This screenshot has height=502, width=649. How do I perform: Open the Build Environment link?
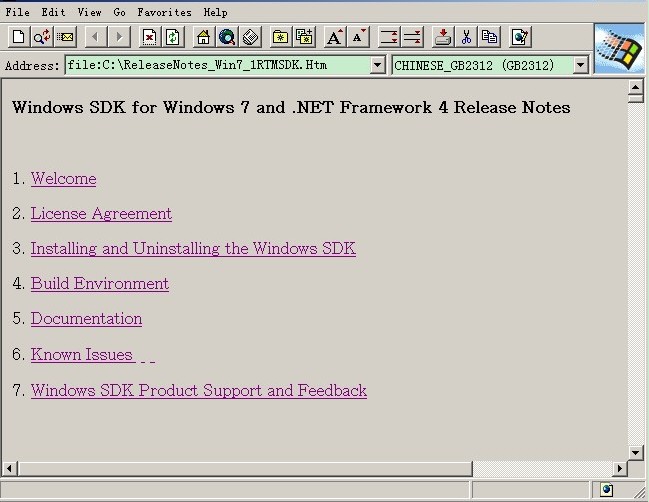point(100,284)
